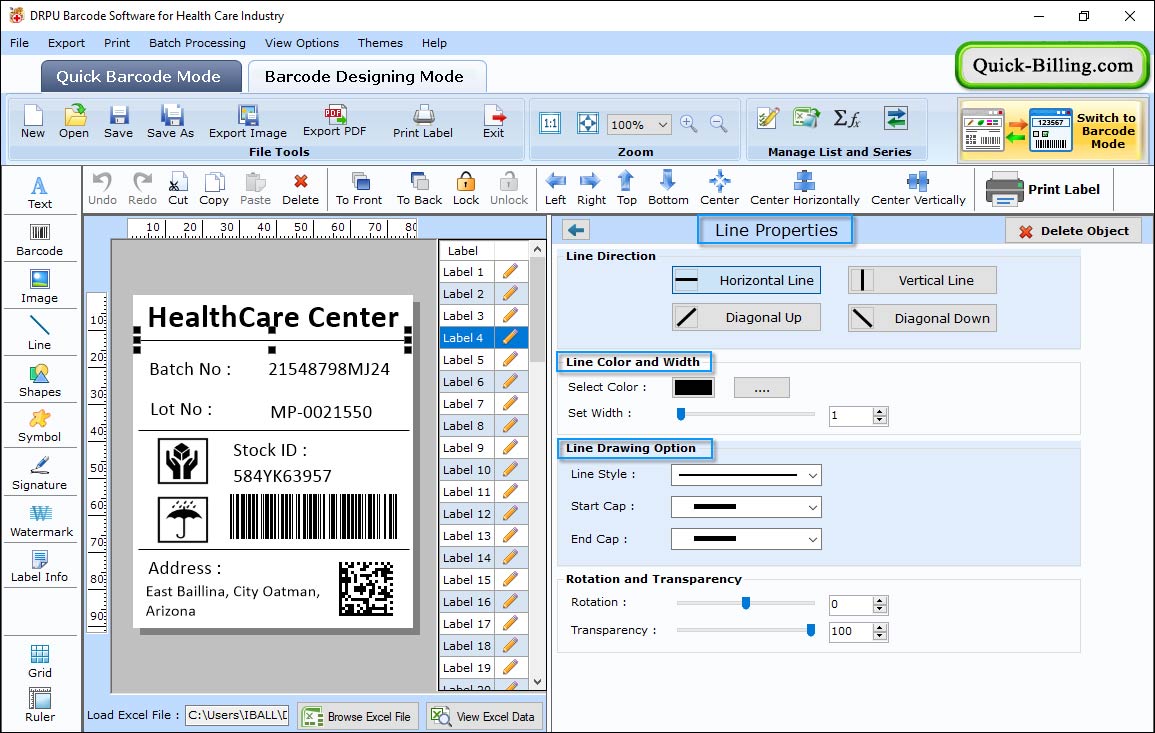Open Batch Processing menu
Viewport: 1155px width, 733px height.
click(x=197, y=43)
